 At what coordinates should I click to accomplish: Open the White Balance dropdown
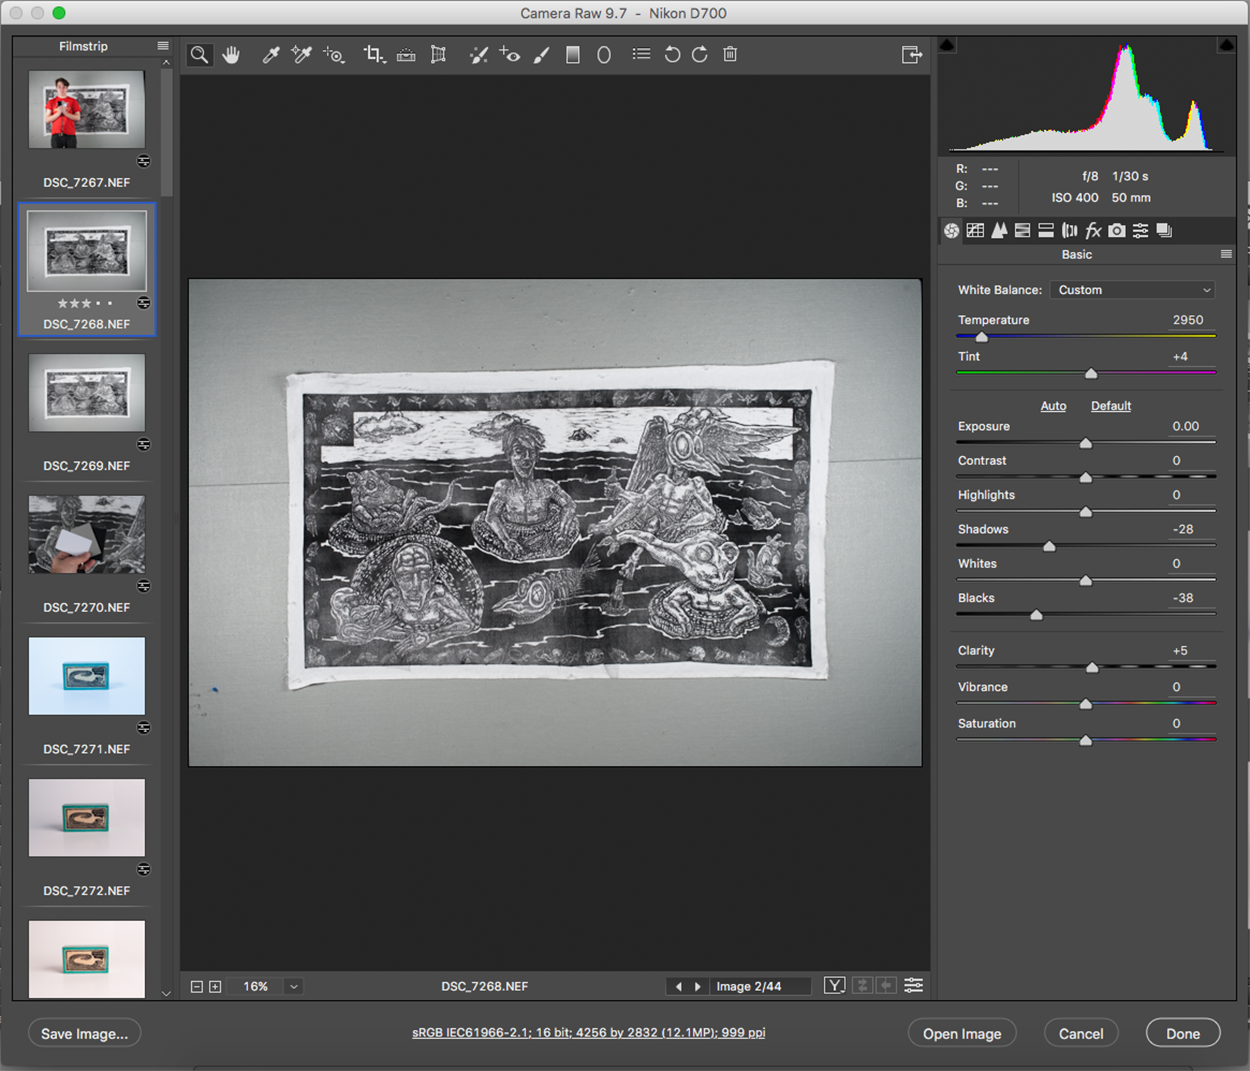(x=1133, y=290)
